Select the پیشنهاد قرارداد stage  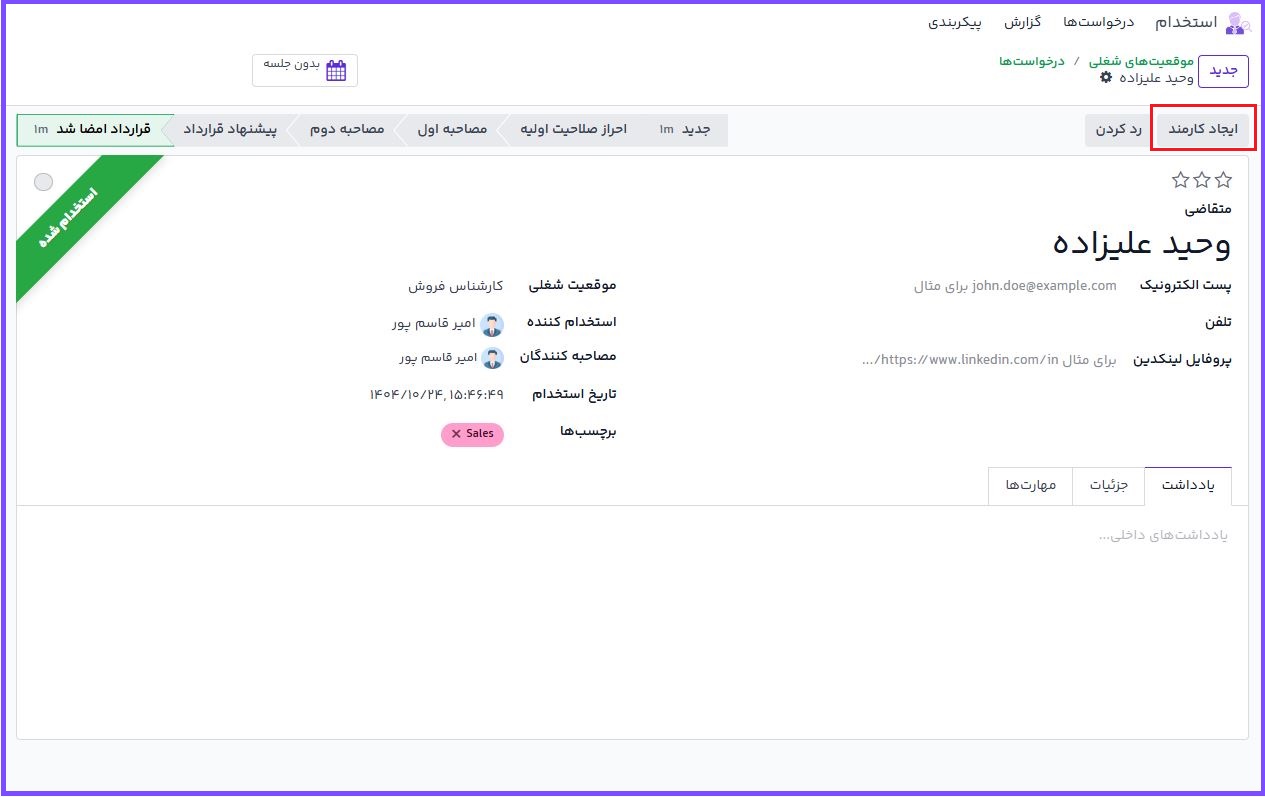[x=229, y=130]
